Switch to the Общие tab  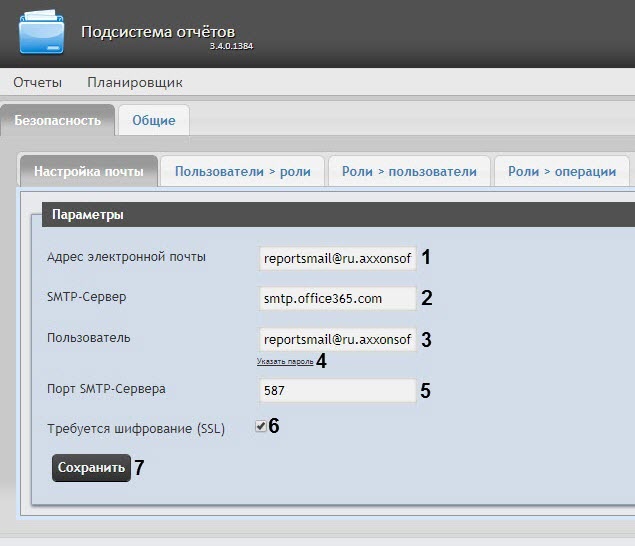click(153, 121)
